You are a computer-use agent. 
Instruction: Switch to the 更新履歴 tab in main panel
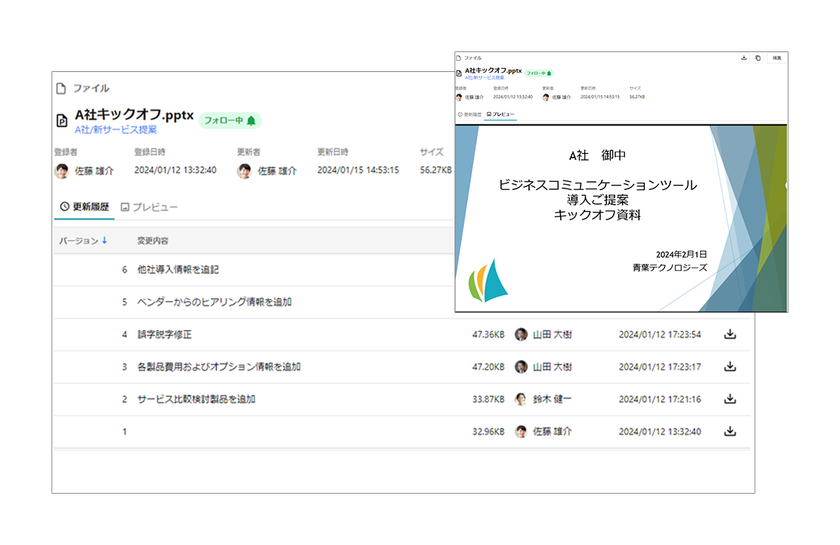(x=84, y=207)
